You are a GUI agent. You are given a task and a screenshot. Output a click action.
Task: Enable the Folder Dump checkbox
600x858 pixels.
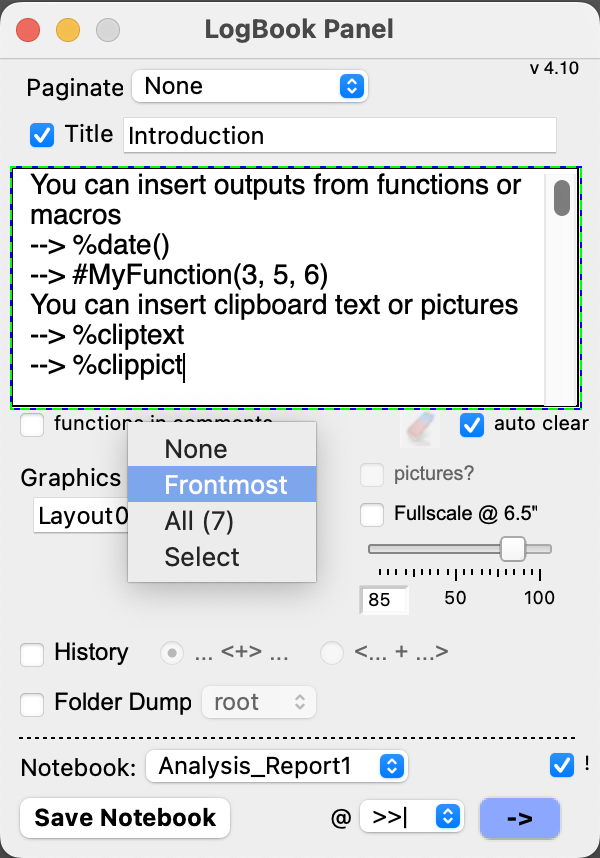33,703
